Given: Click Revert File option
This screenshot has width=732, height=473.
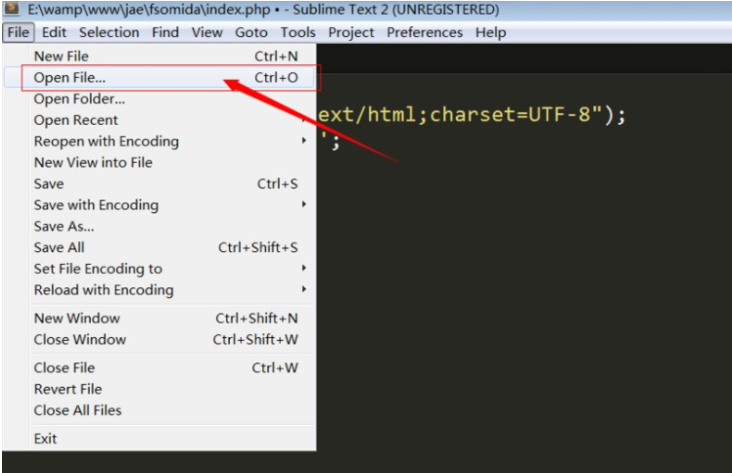Looking at the screenshot, I should (68, 389).
